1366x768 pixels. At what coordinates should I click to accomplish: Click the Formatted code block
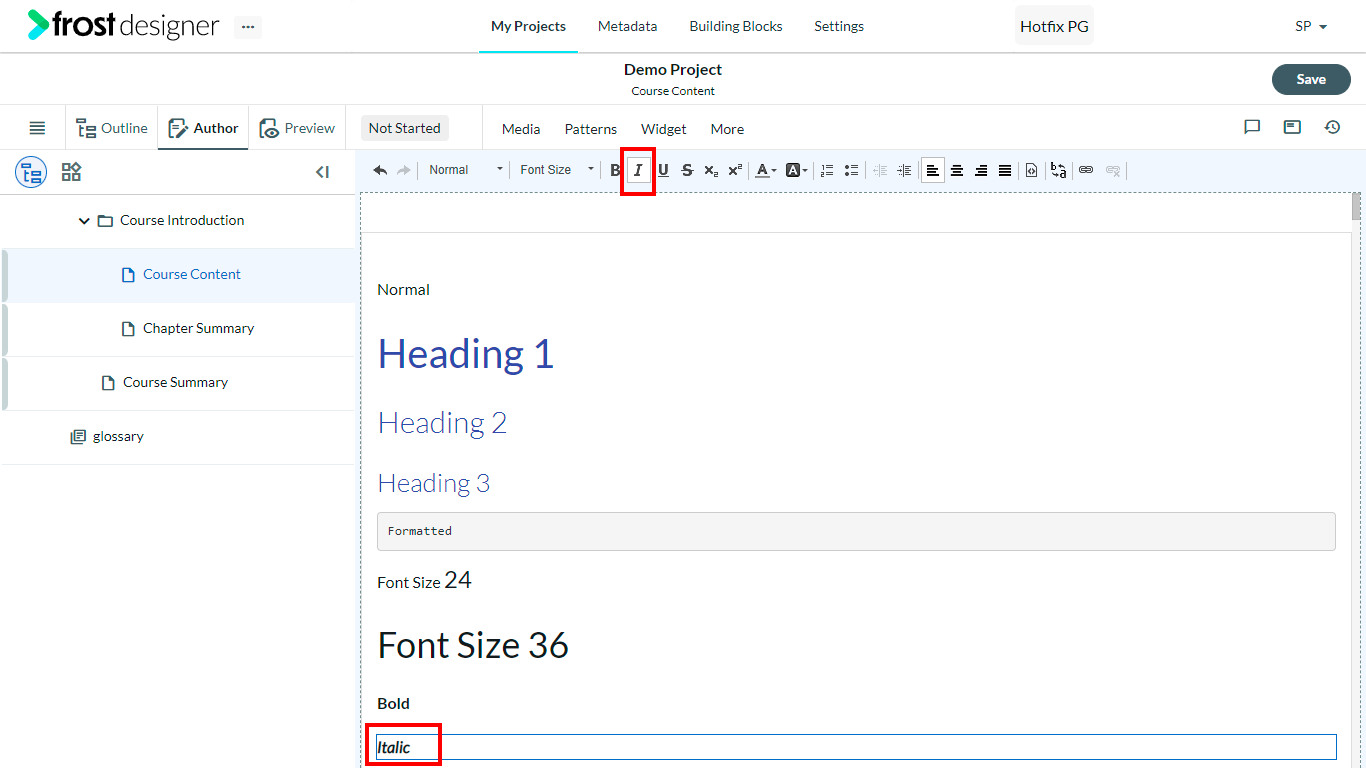(856, 531)
